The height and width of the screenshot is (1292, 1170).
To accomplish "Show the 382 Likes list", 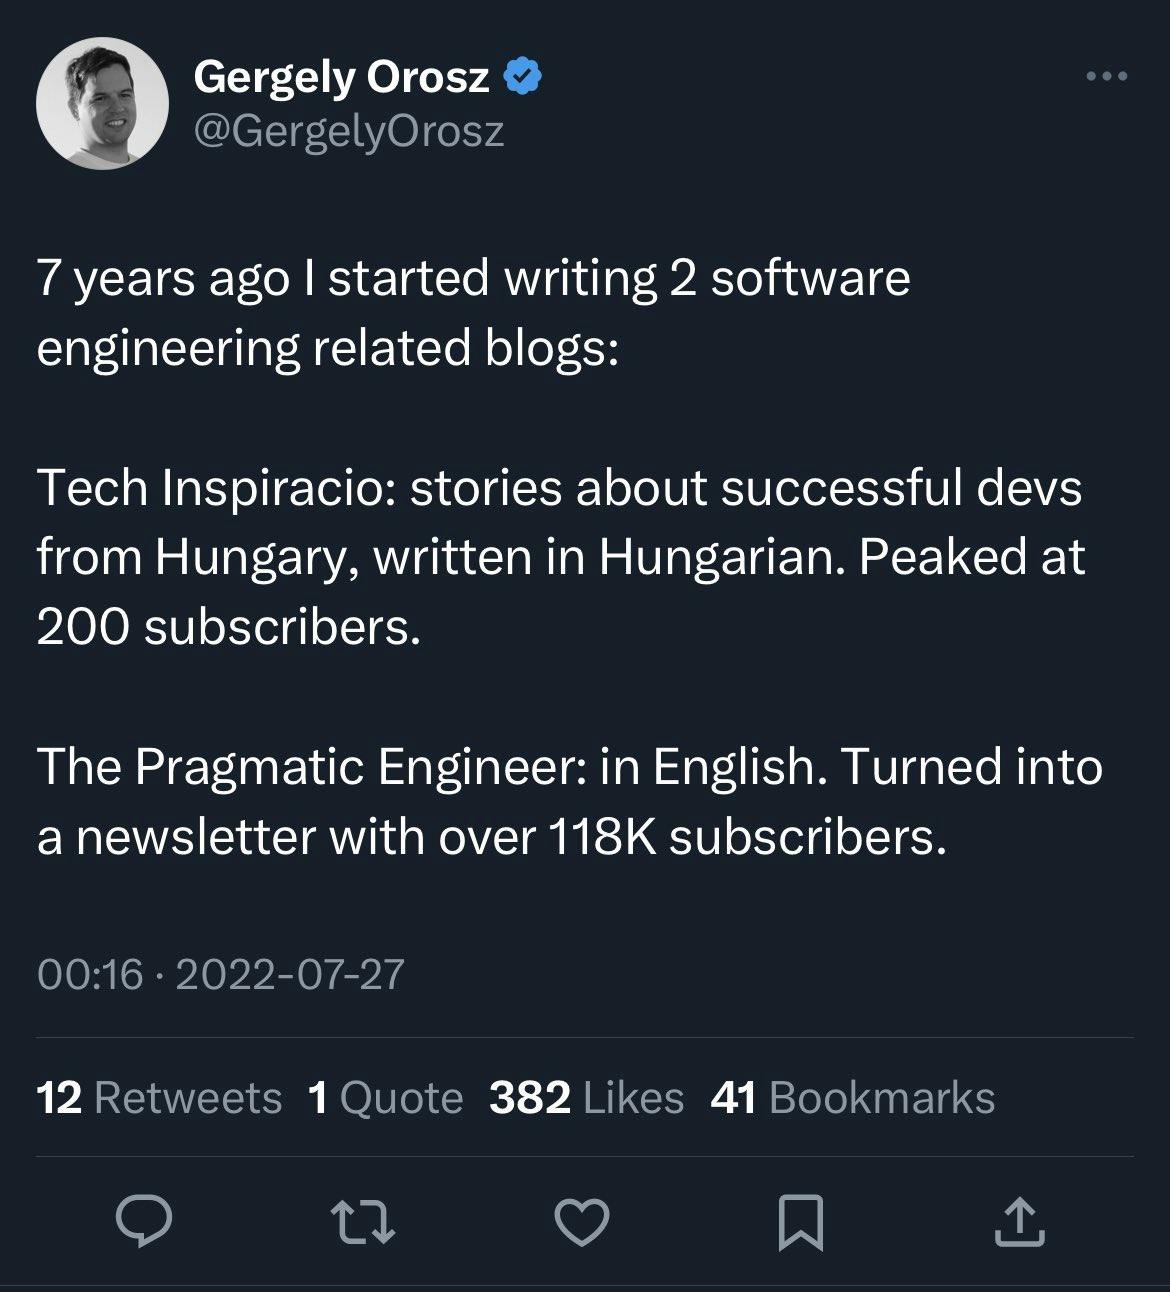I will pyautogui.click(x=586, y=1098).
